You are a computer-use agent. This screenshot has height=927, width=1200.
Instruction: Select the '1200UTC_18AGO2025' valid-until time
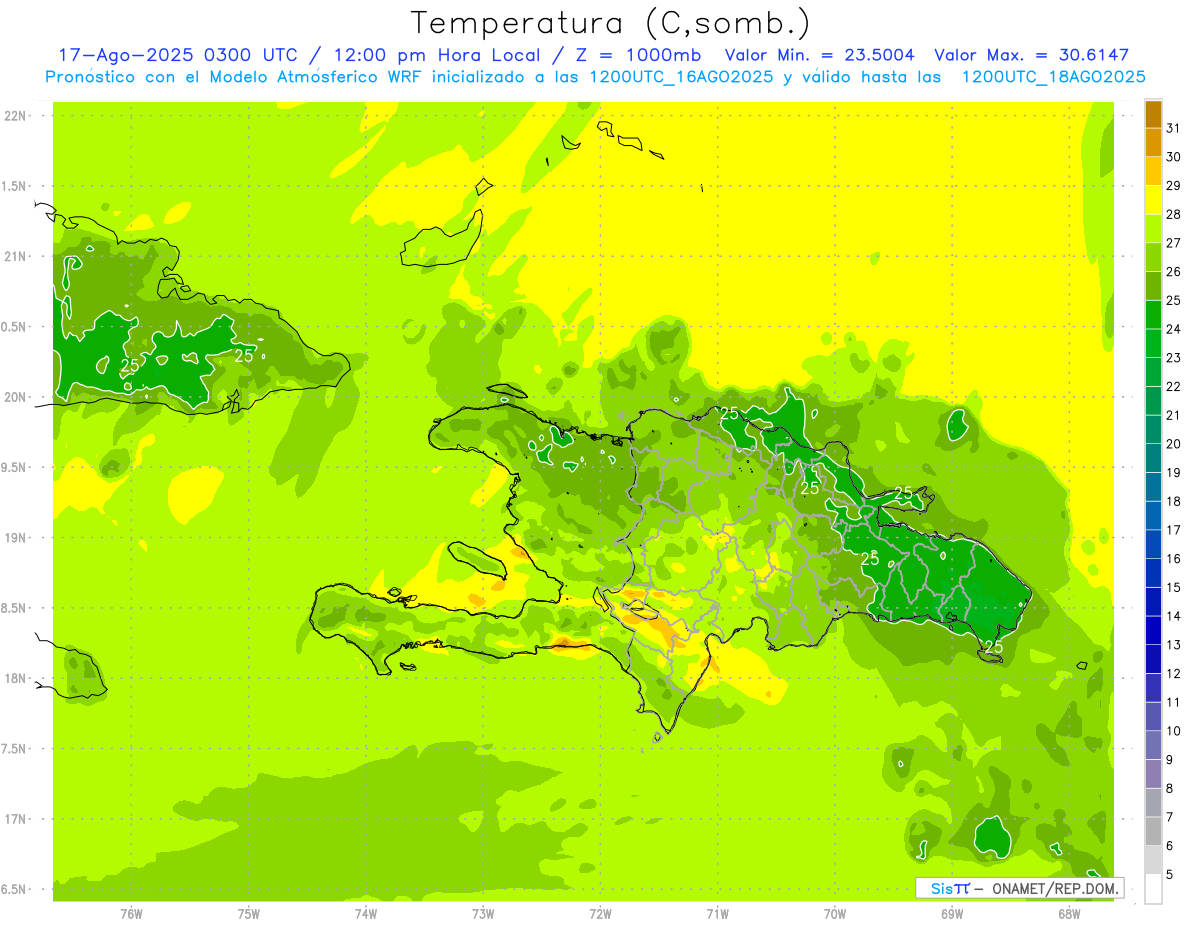point(1052,77)
